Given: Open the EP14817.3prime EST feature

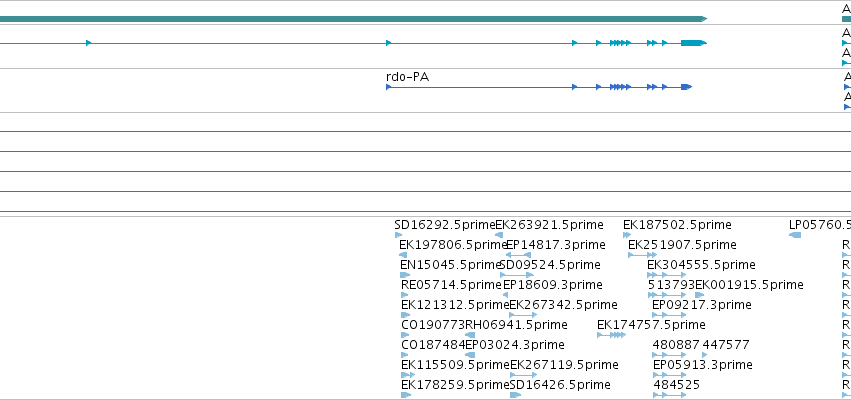Looking at the screenshot, I should [518, 255].
